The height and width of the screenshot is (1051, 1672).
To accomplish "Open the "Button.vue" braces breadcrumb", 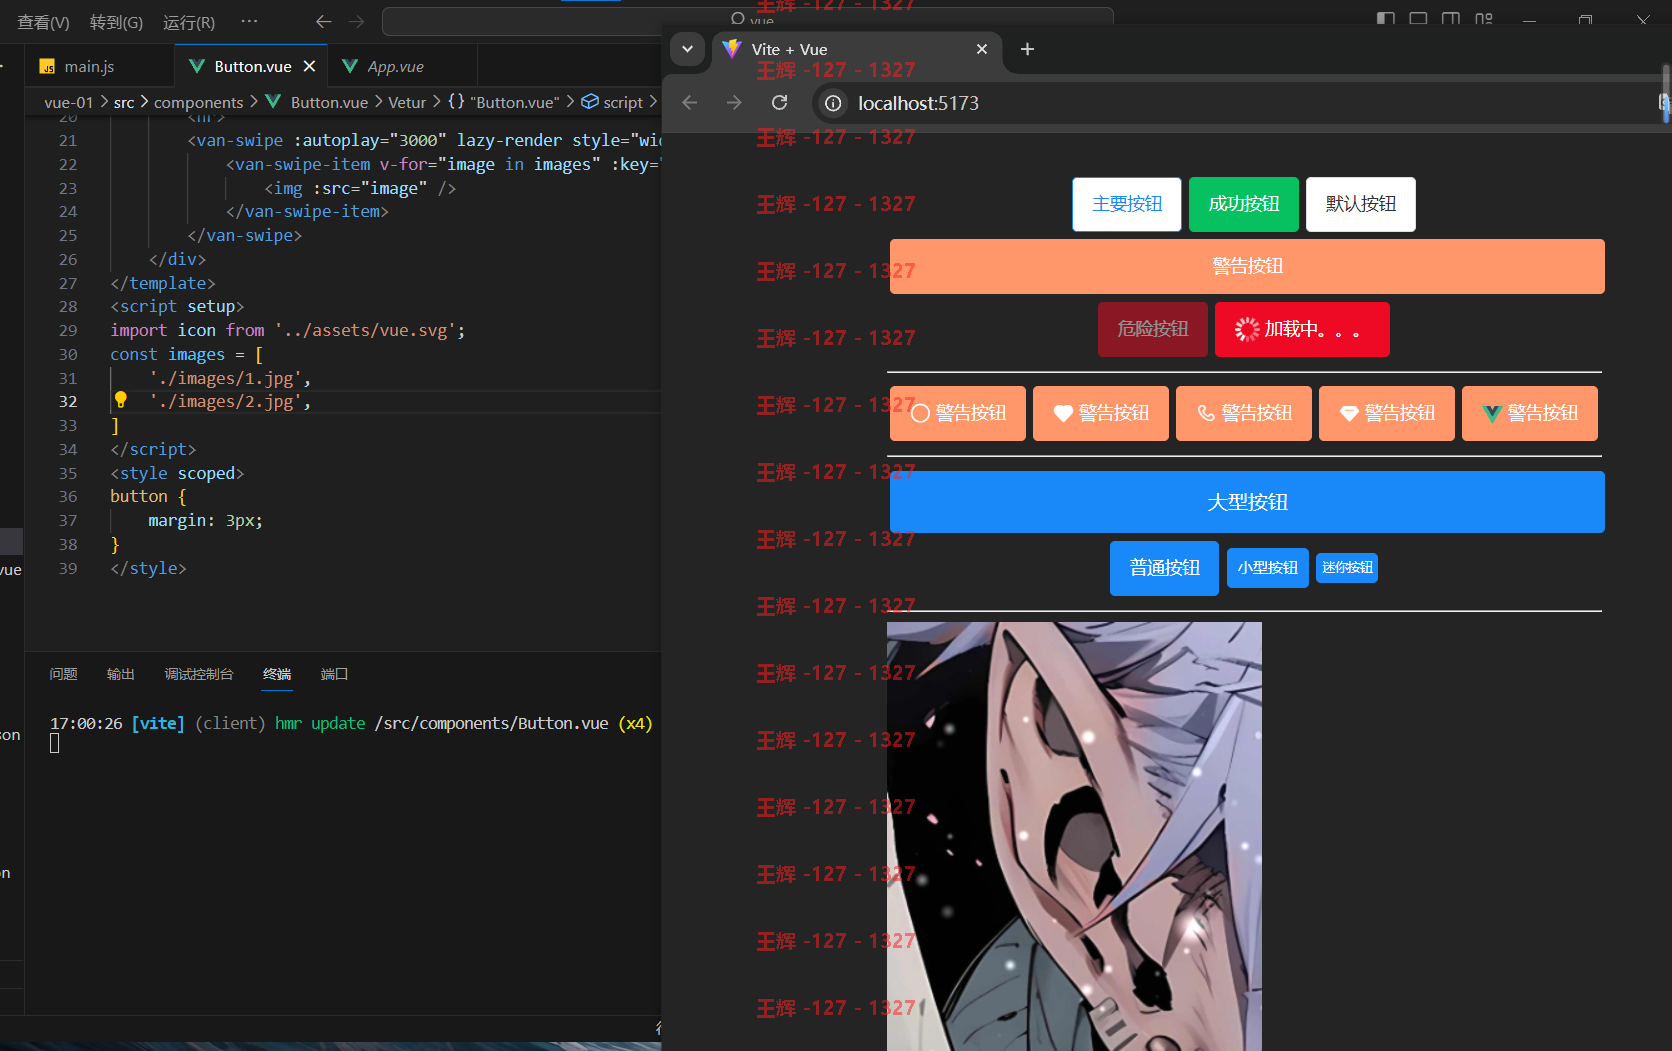I will (503, 102).
